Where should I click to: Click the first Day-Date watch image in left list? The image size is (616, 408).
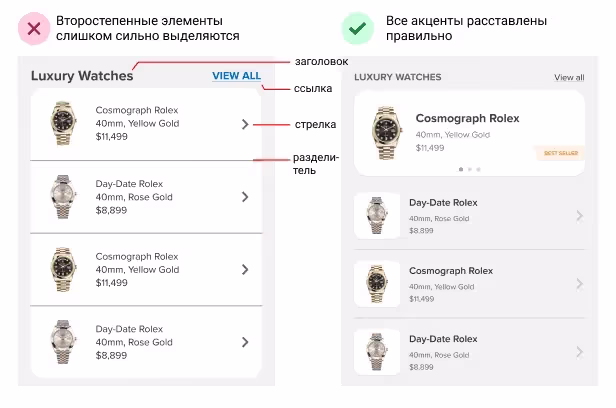(x=62, y=197)
